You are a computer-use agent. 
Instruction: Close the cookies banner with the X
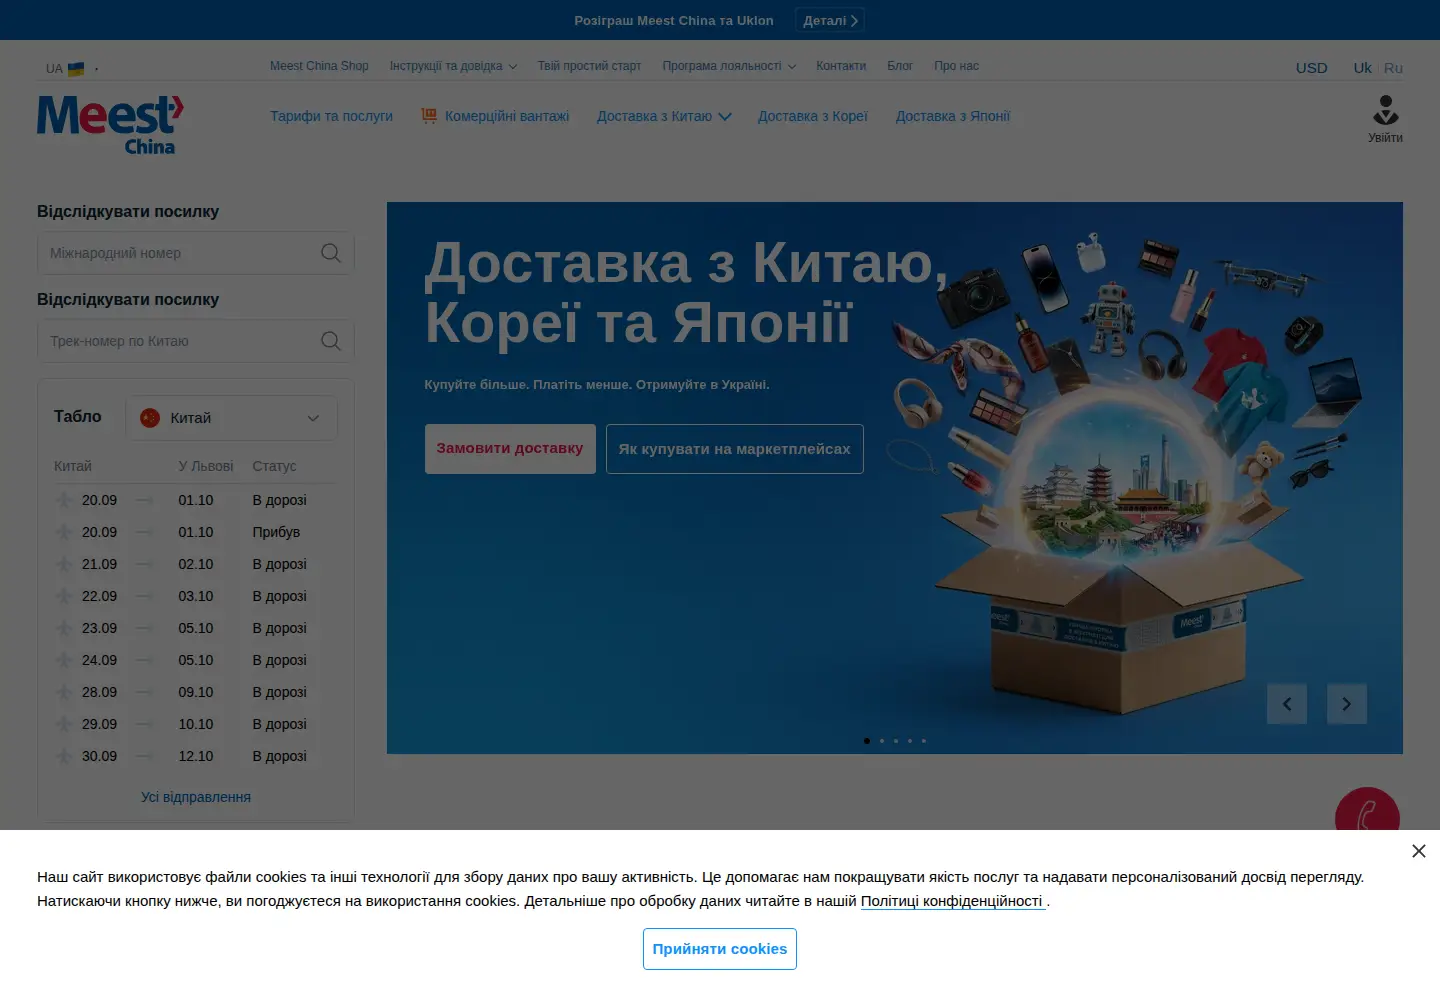pyautogui.click(x=1418, y=851)
